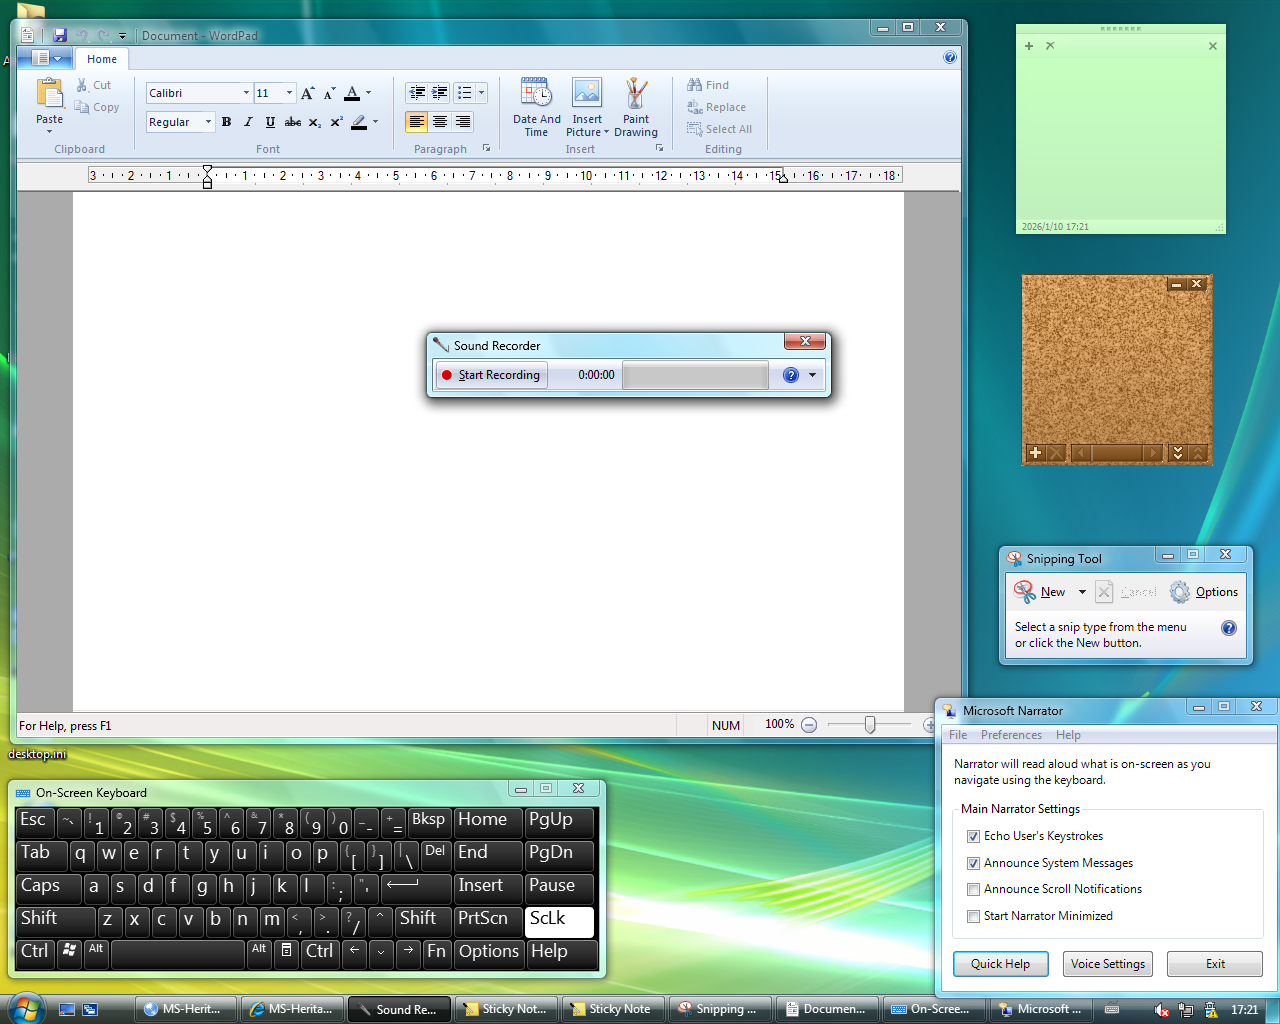Open the Preferences menu in Narrator
Image resolution: width=1280 pixels, height=1024 pixels.
coord(1011,735)
